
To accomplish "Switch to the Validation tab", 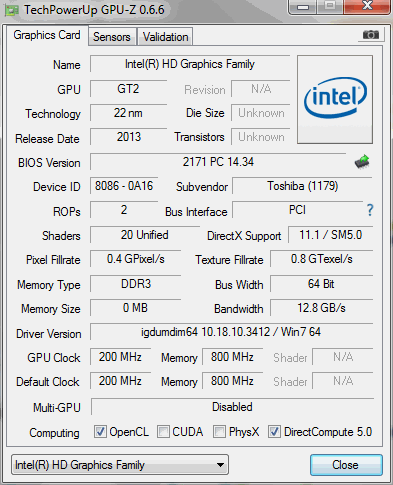I will 165,37.
